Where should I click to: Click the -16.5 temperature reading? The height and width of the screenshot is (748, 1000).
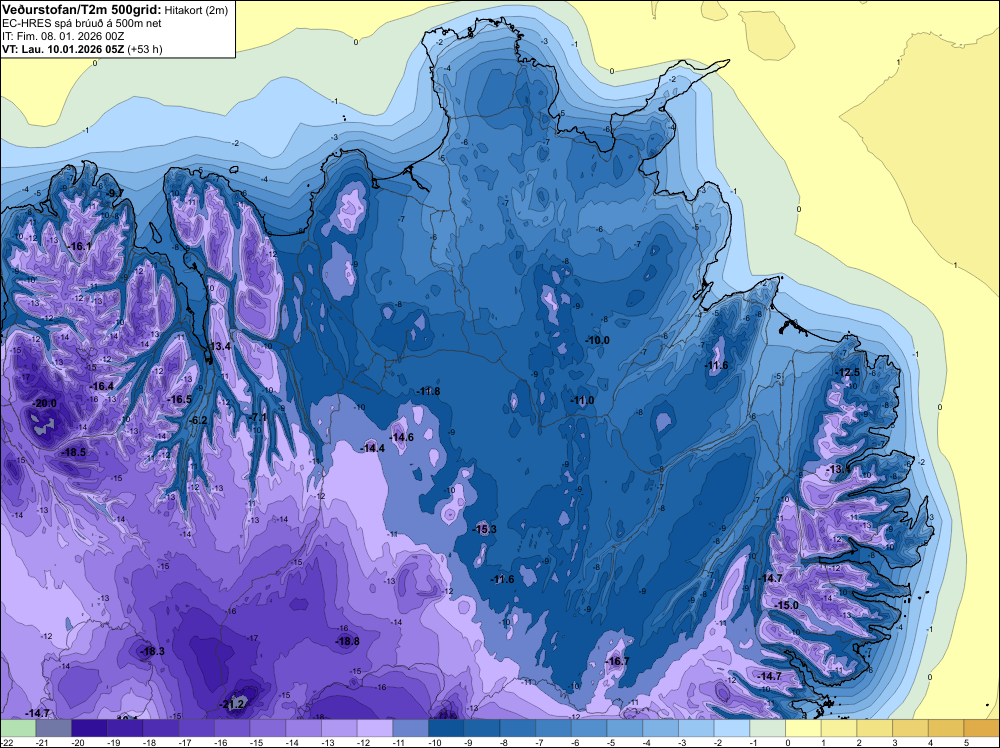pos(179,399)
